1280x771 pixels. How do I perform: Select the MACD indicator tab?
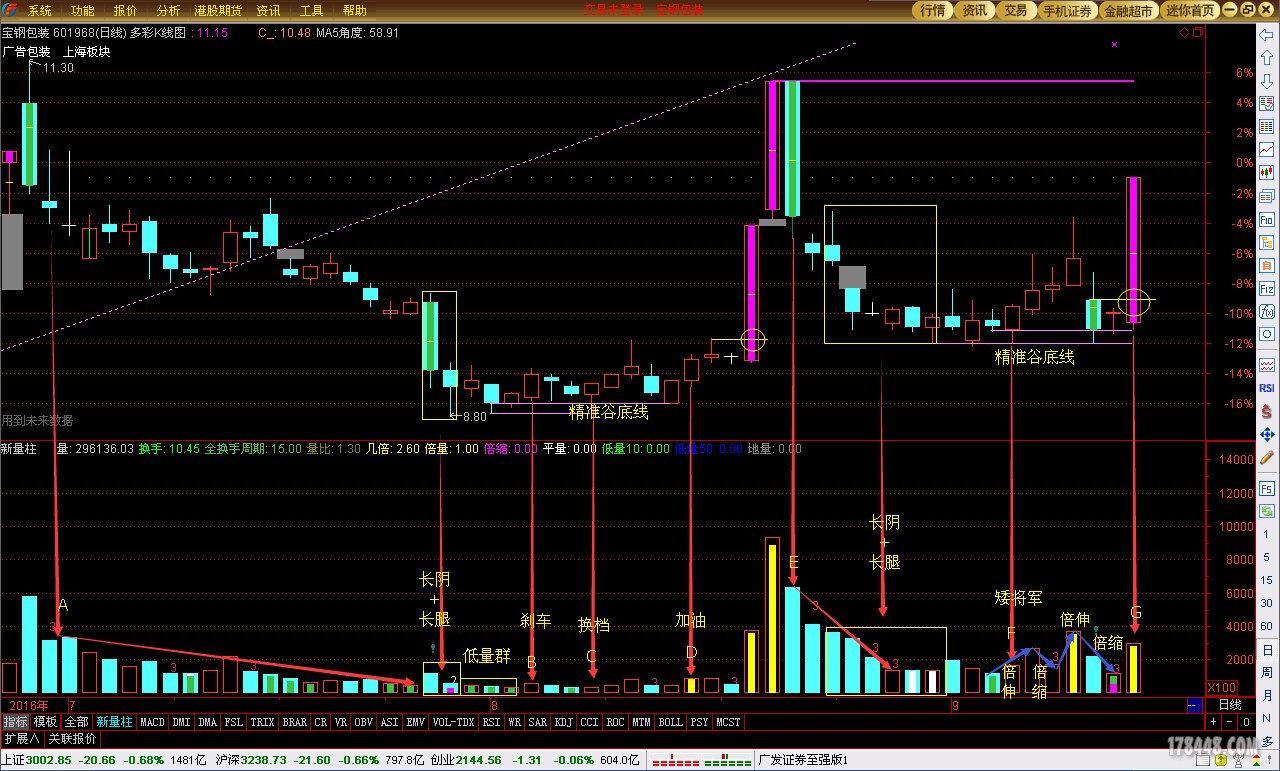coord(152,722)
